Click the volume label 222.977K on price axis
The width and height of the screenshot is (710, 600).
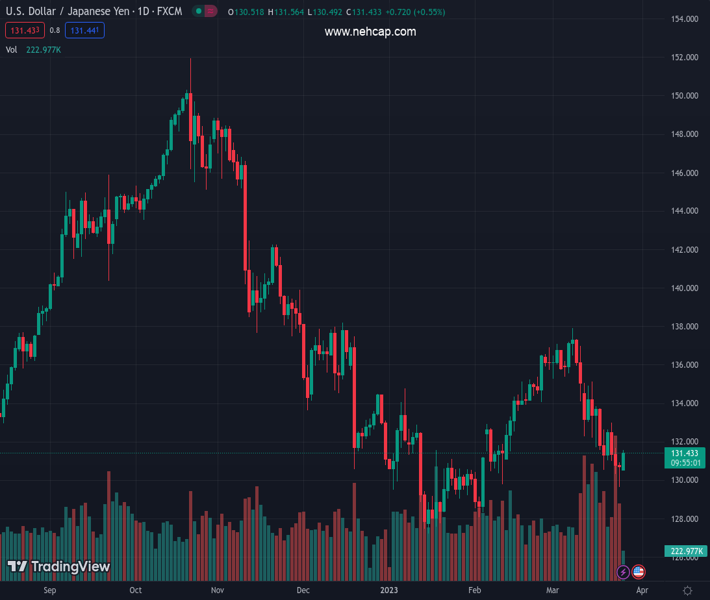point(685,551)
